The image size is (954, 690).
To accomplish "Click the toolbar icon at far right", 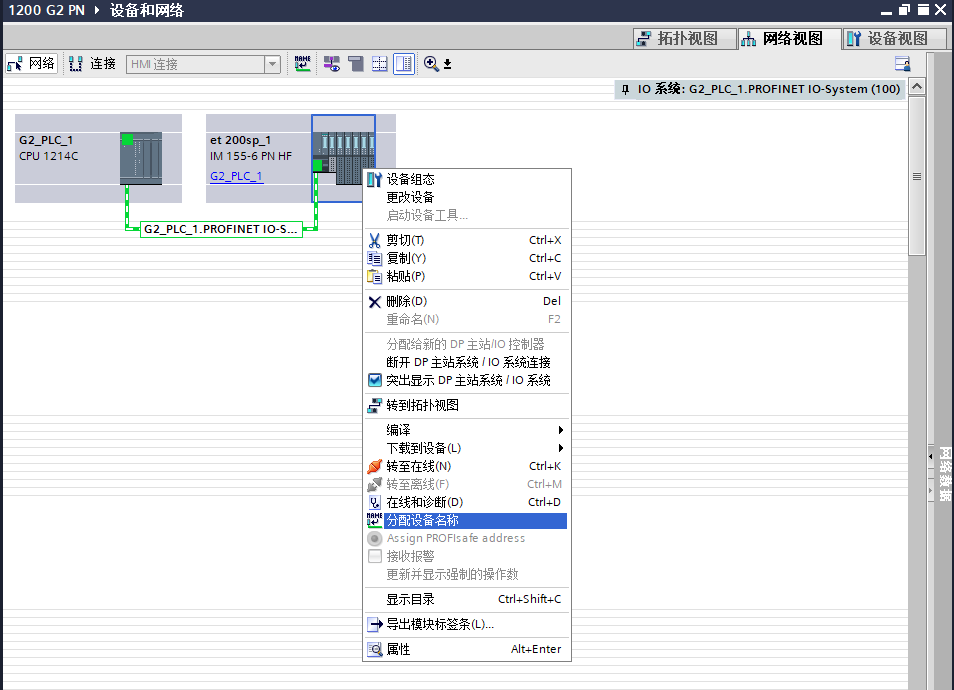I will coord(902,64).
